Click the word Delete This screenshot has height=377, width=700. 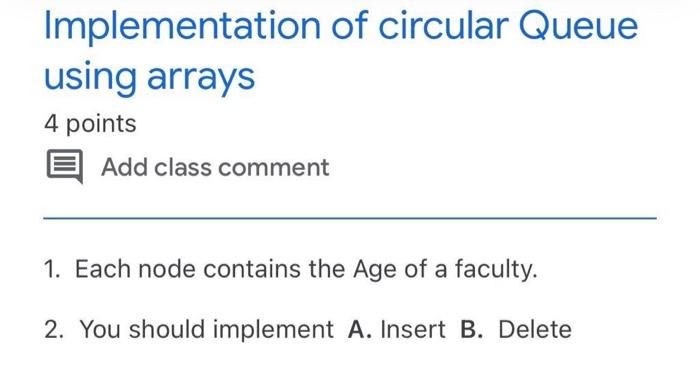[x=535, y=330]
